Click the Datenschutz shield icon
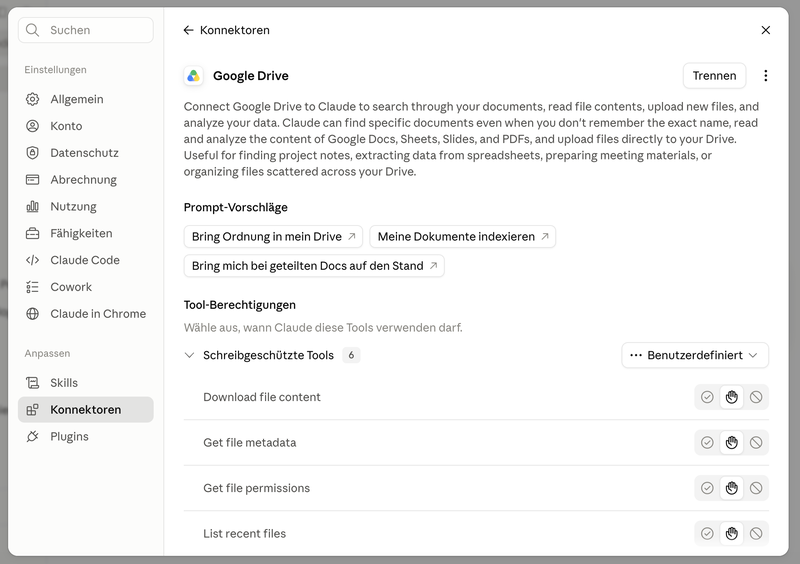The height and width of the screenshot is (564, 800). 32,153
